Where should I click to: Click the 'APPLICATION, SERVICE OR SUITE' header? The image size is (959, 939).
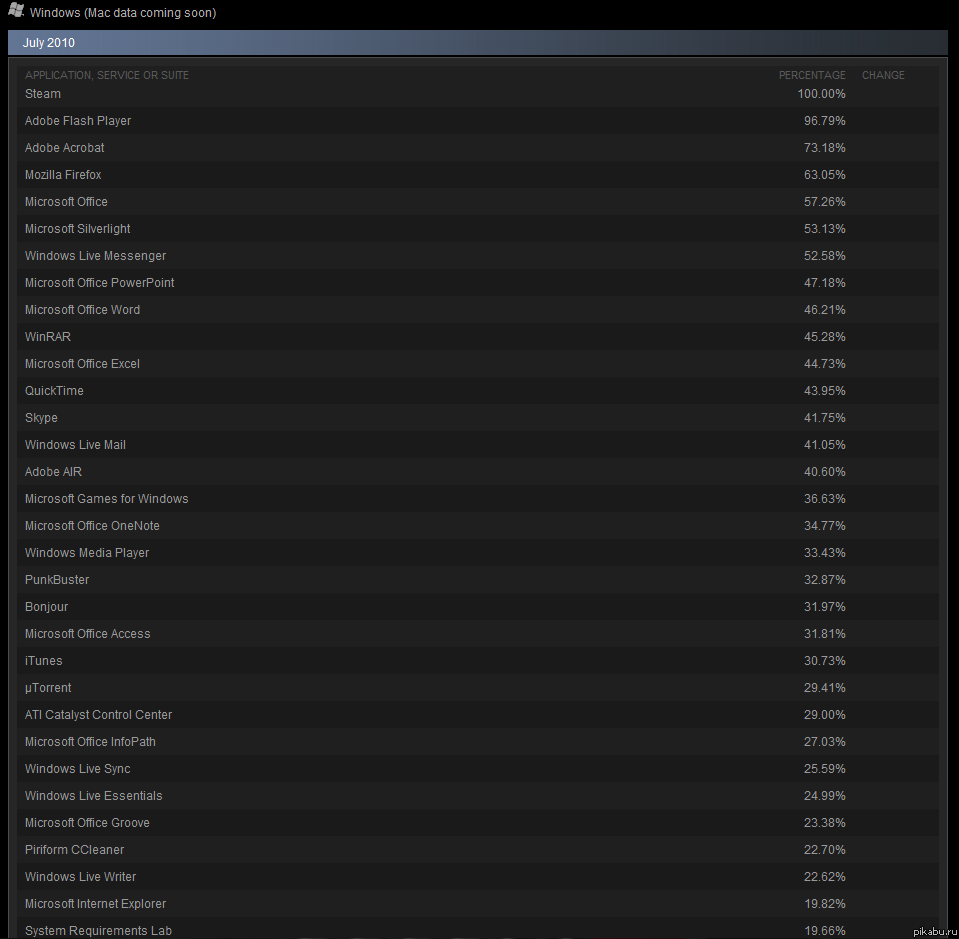click(106, 75)
